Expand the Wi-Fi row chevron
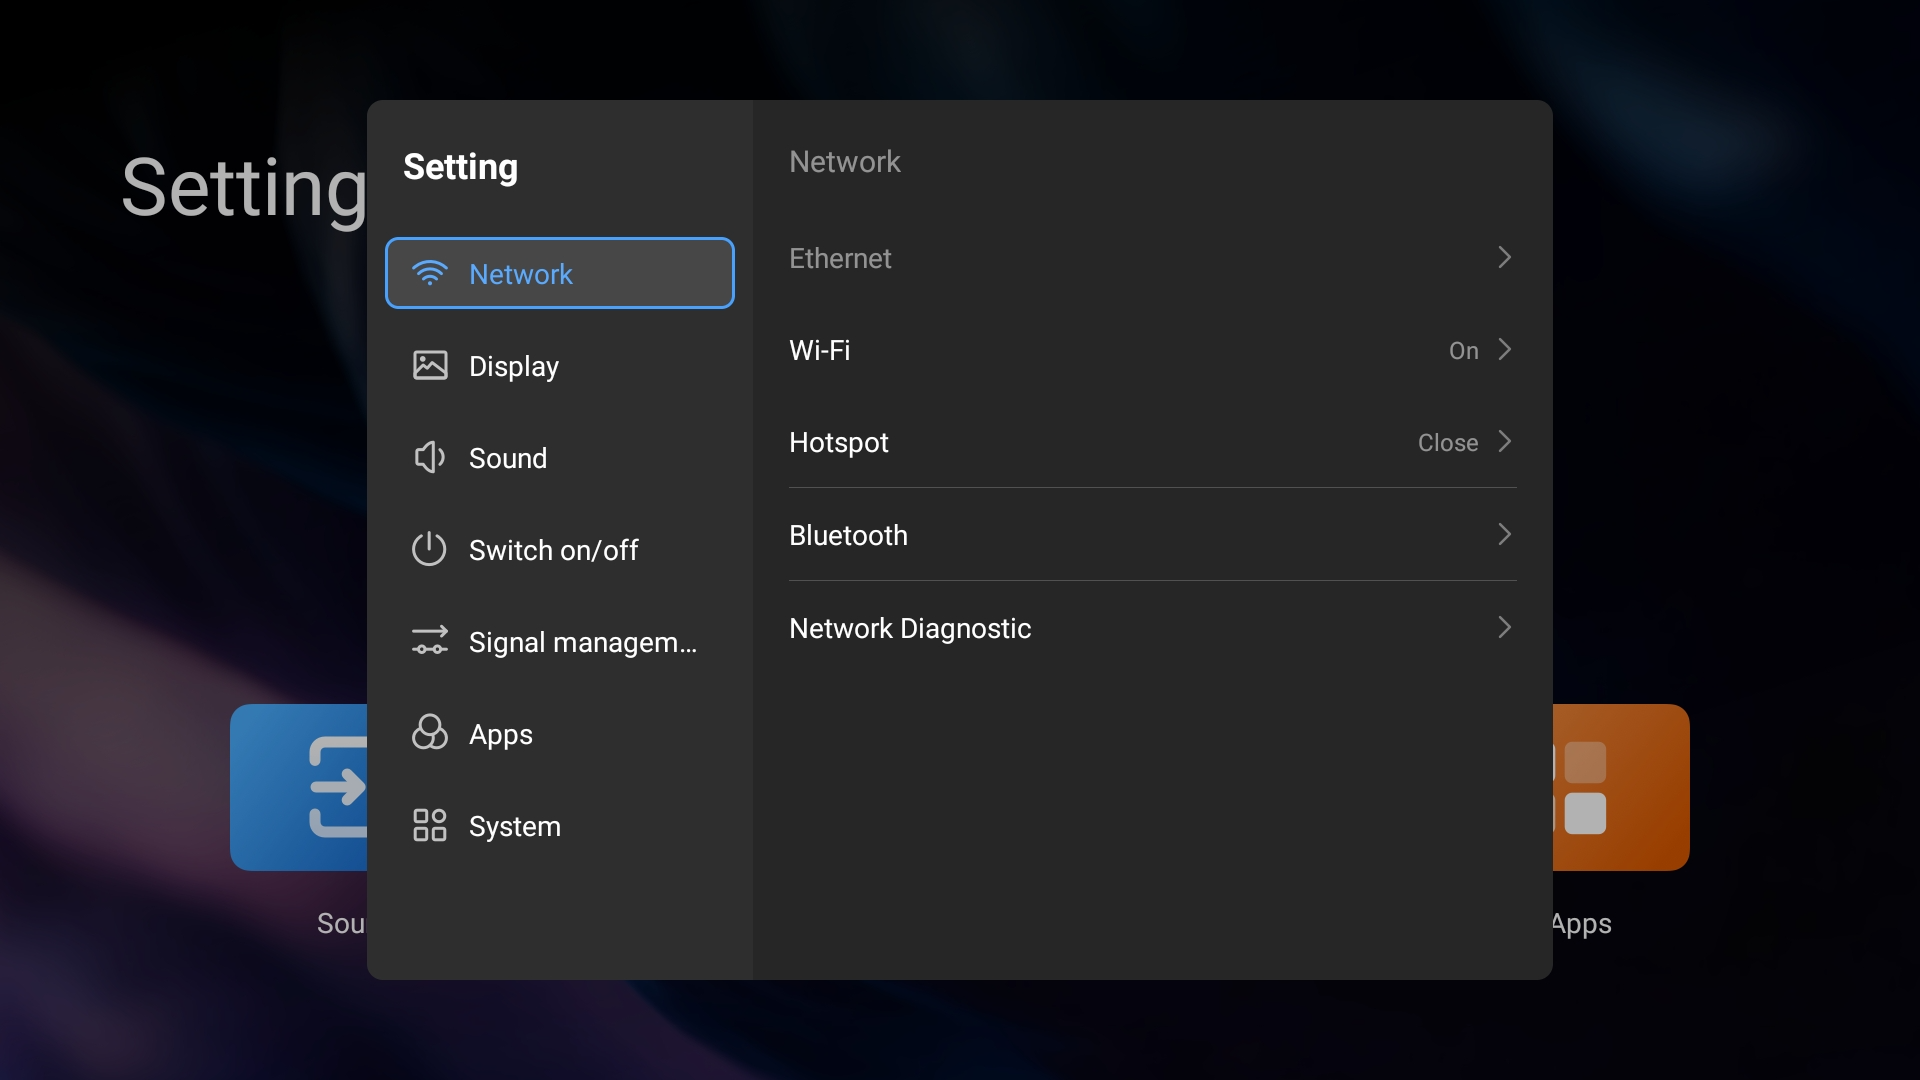 (x=1504, y=350)
